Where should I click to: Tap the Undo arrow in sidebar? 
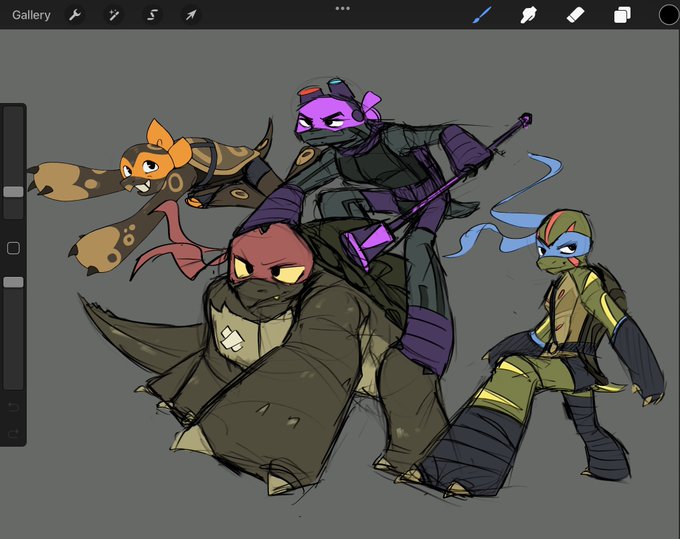(x=13, y=407)
